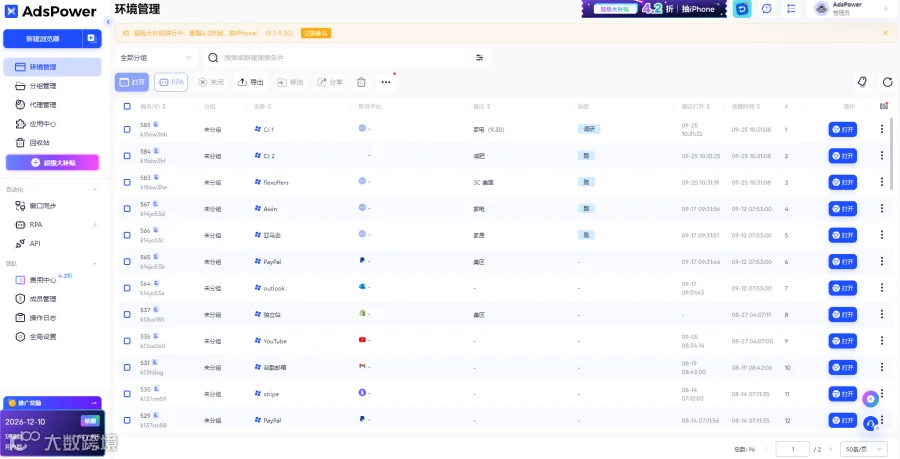Tick the checkbox for the YouTube profile
Screen dimensions: 900x459
pos(127,341)
